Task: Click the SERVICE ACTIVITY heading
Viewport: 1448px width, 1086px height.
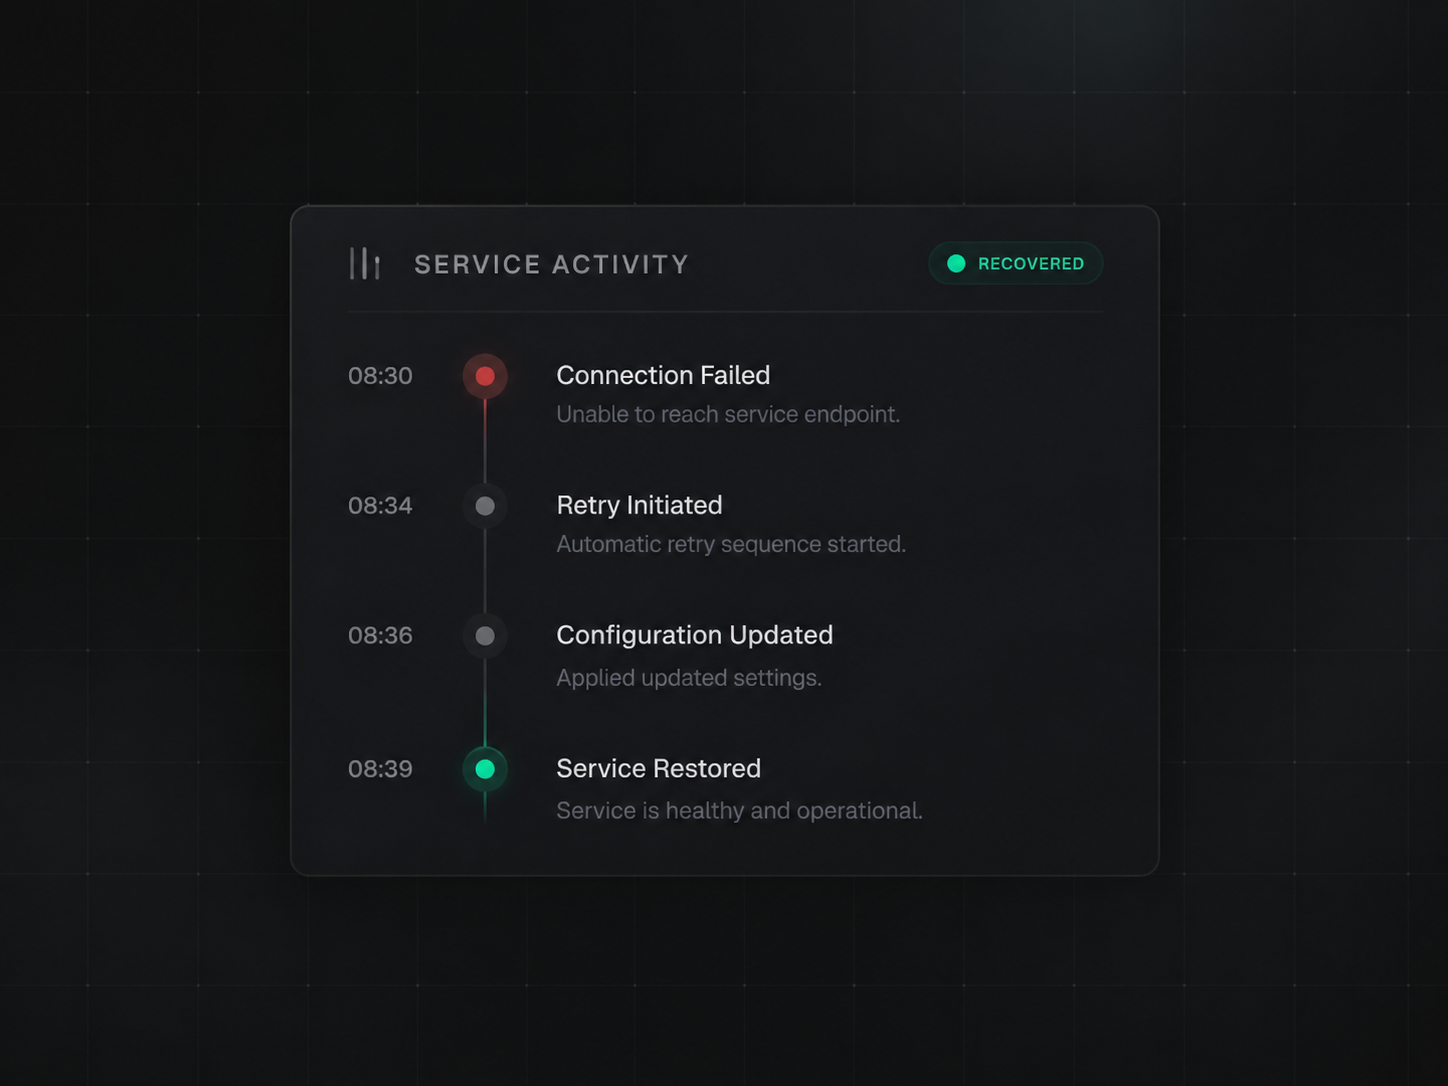Action: tap(552, 264)
